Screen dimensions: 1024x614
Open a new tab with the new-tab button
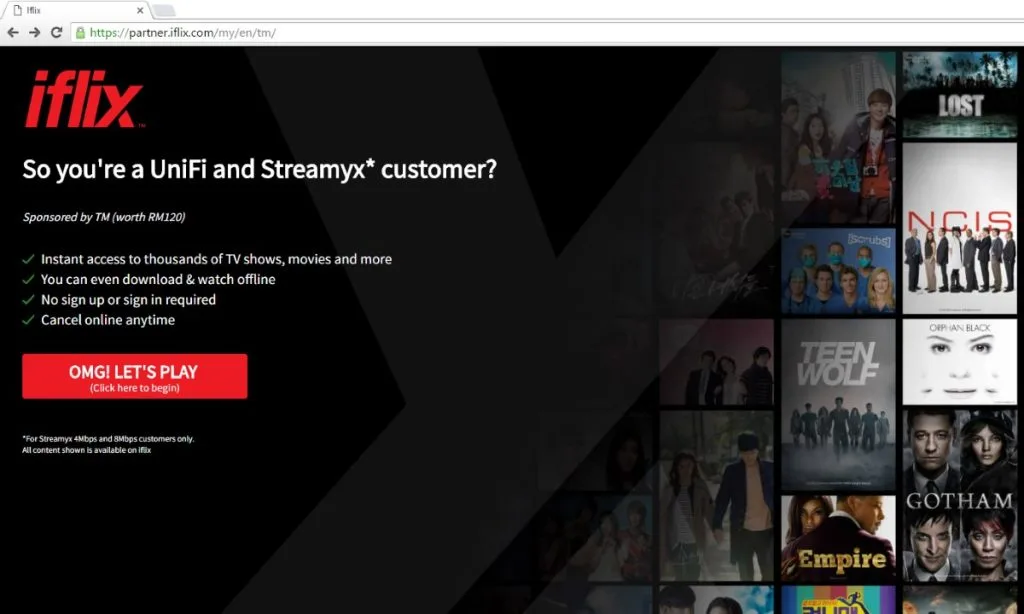point(163,10)
